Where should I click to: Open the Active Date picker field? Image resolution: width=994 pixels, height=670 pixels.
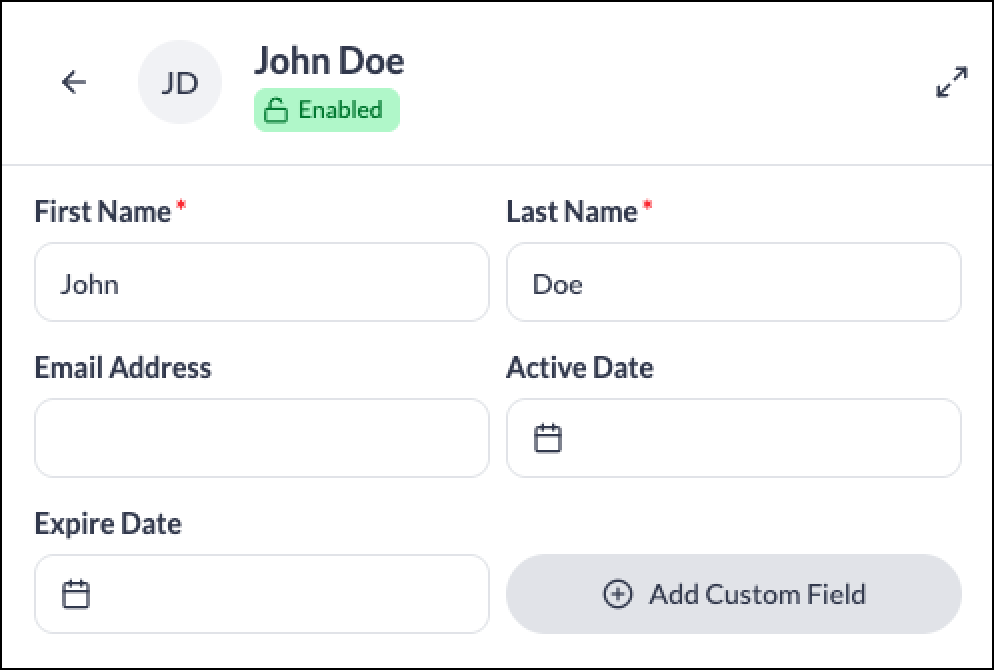(x=733, y=438)
